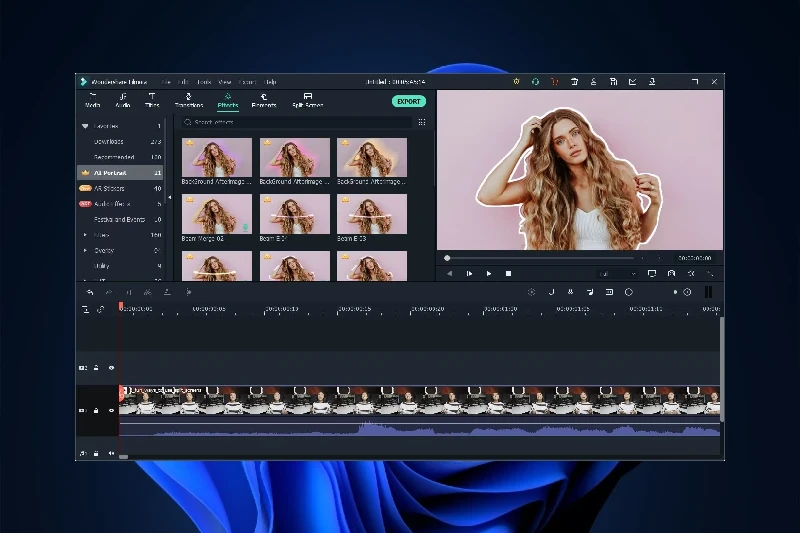Click the add track icon beside ruler
This screenshot has height=533, width=800.
(85, 310)
